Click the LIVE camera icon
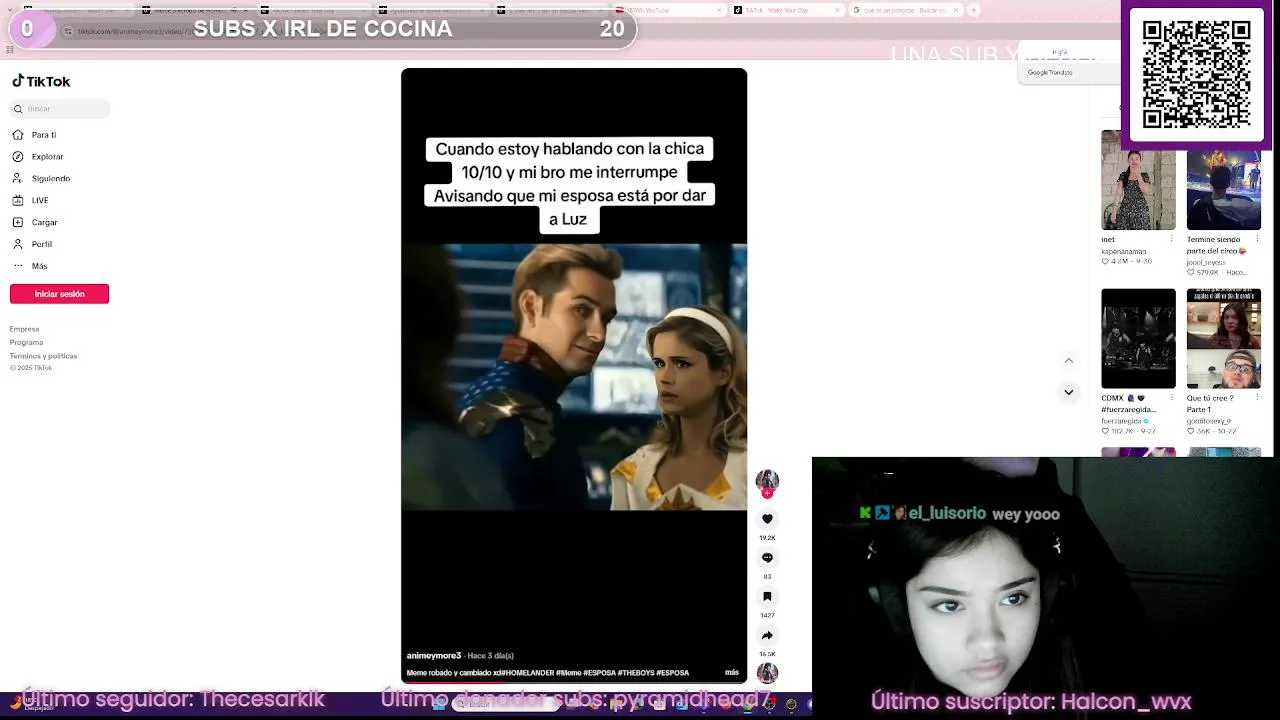 click(x=18, y=201)
